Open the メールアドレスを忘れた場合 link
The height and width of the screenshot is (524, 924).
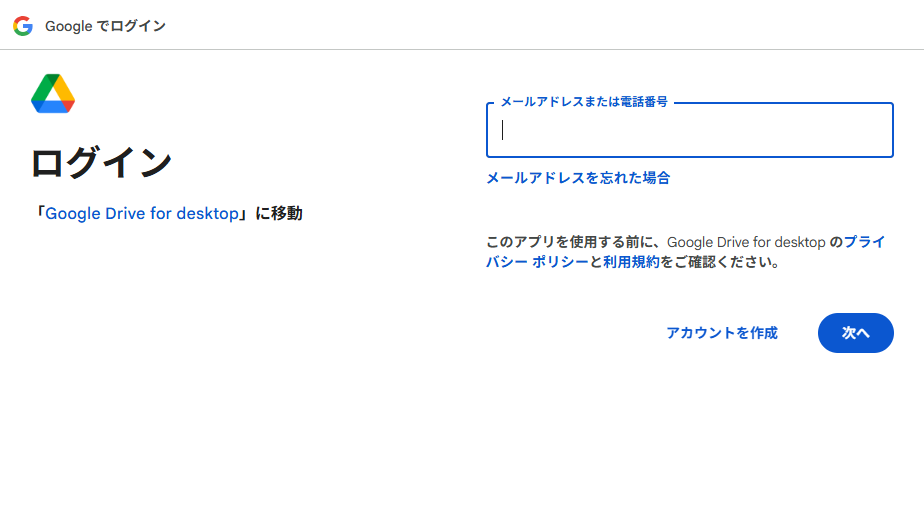pyautogui.click(x=578, y=178)
